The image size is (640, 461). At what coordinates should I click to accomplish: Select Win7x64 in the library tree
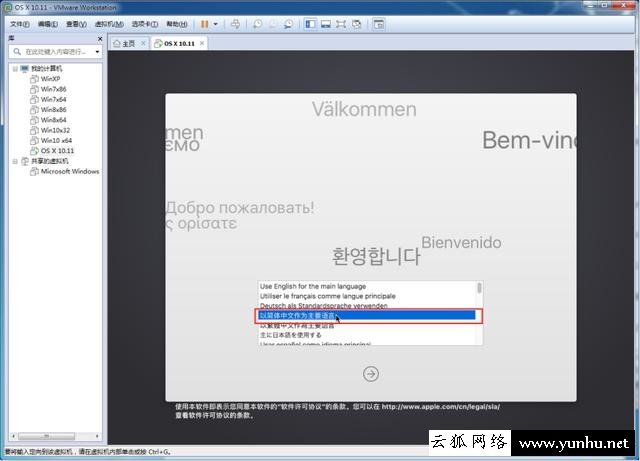(53, 99)
